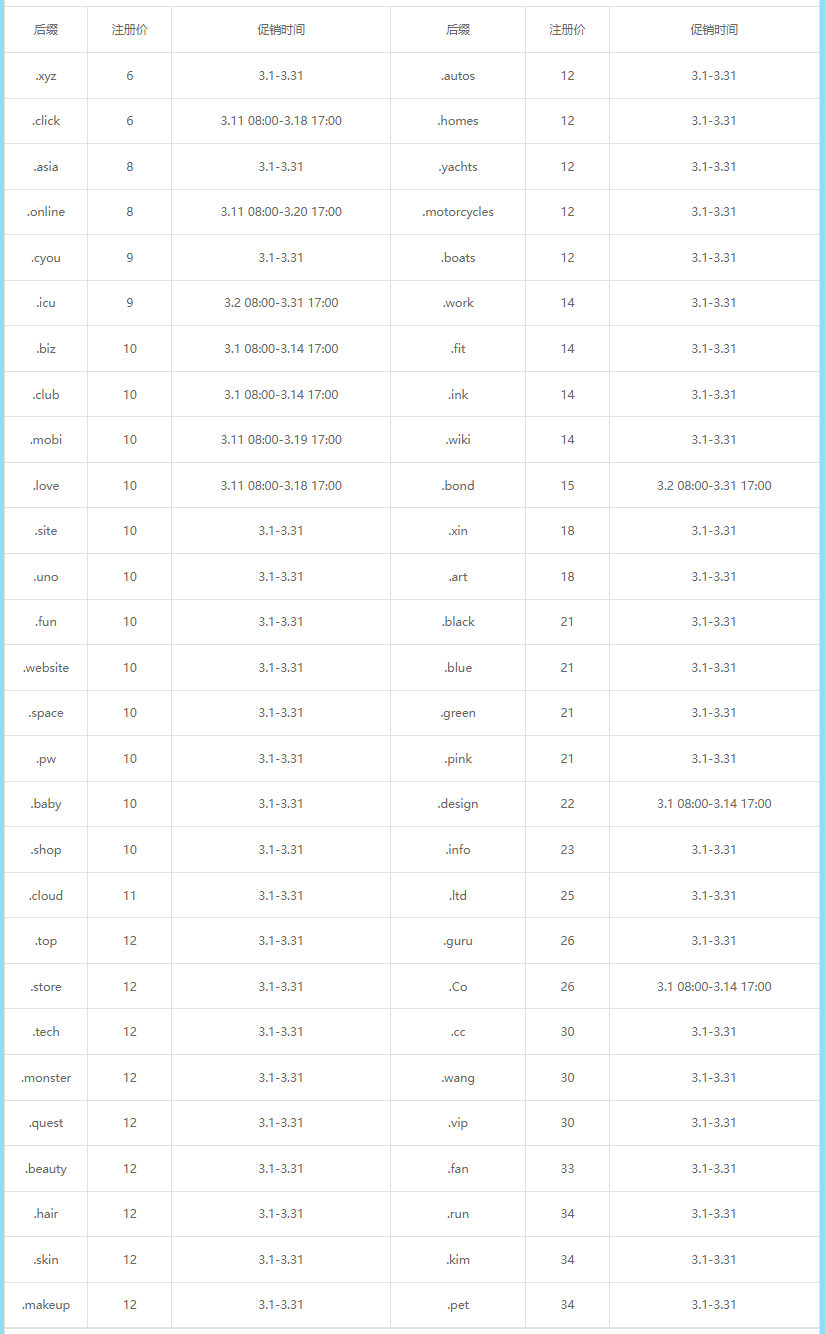Click the right 促销时间 column header
The image size is (825, 1334).
(714, 30)
